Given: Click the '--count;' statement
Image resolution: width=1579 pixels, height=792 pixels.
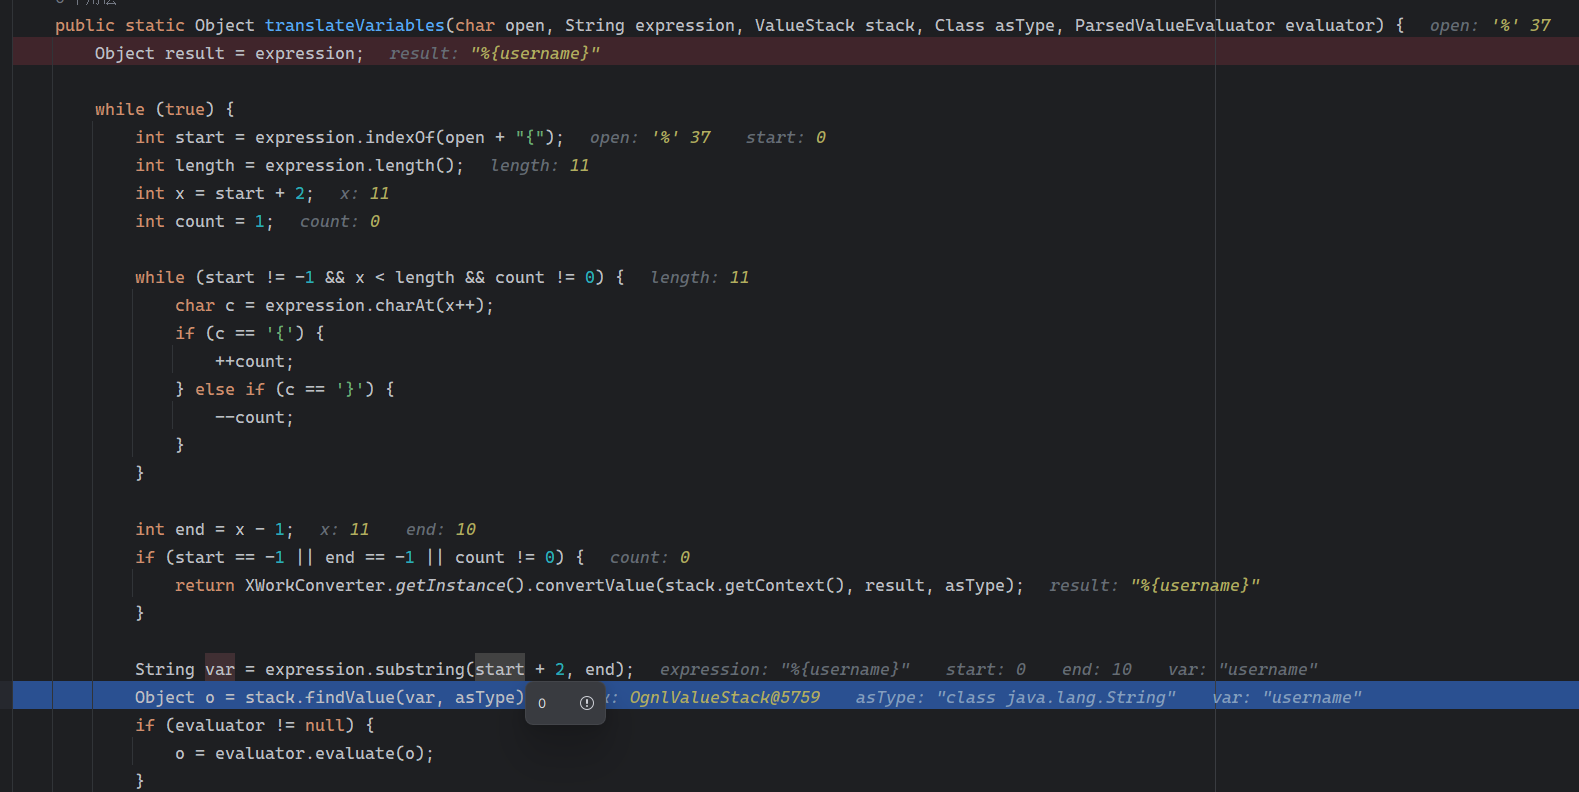Looking at the screenshot, I should [x=255, y=417].
